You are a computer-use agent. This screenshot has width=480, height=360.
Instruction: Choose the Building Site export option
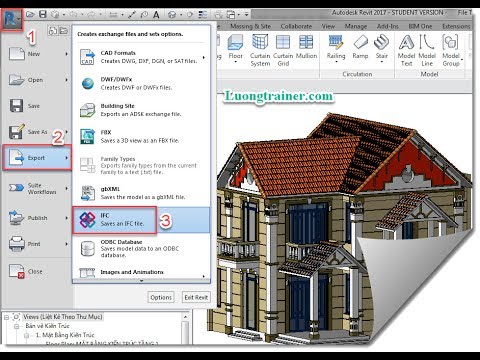[x=141, y=110]
